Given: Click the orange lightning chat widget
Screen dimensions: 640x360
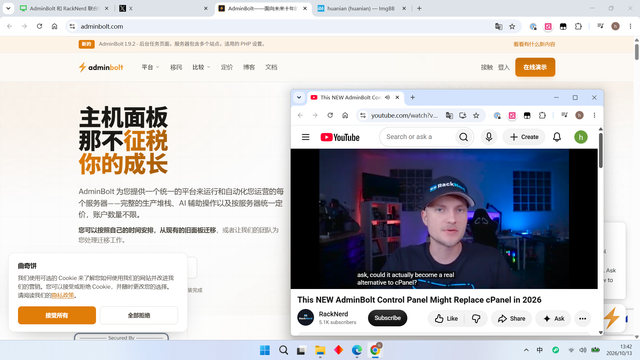Looking at the screenshot, I should click(611, 318).
